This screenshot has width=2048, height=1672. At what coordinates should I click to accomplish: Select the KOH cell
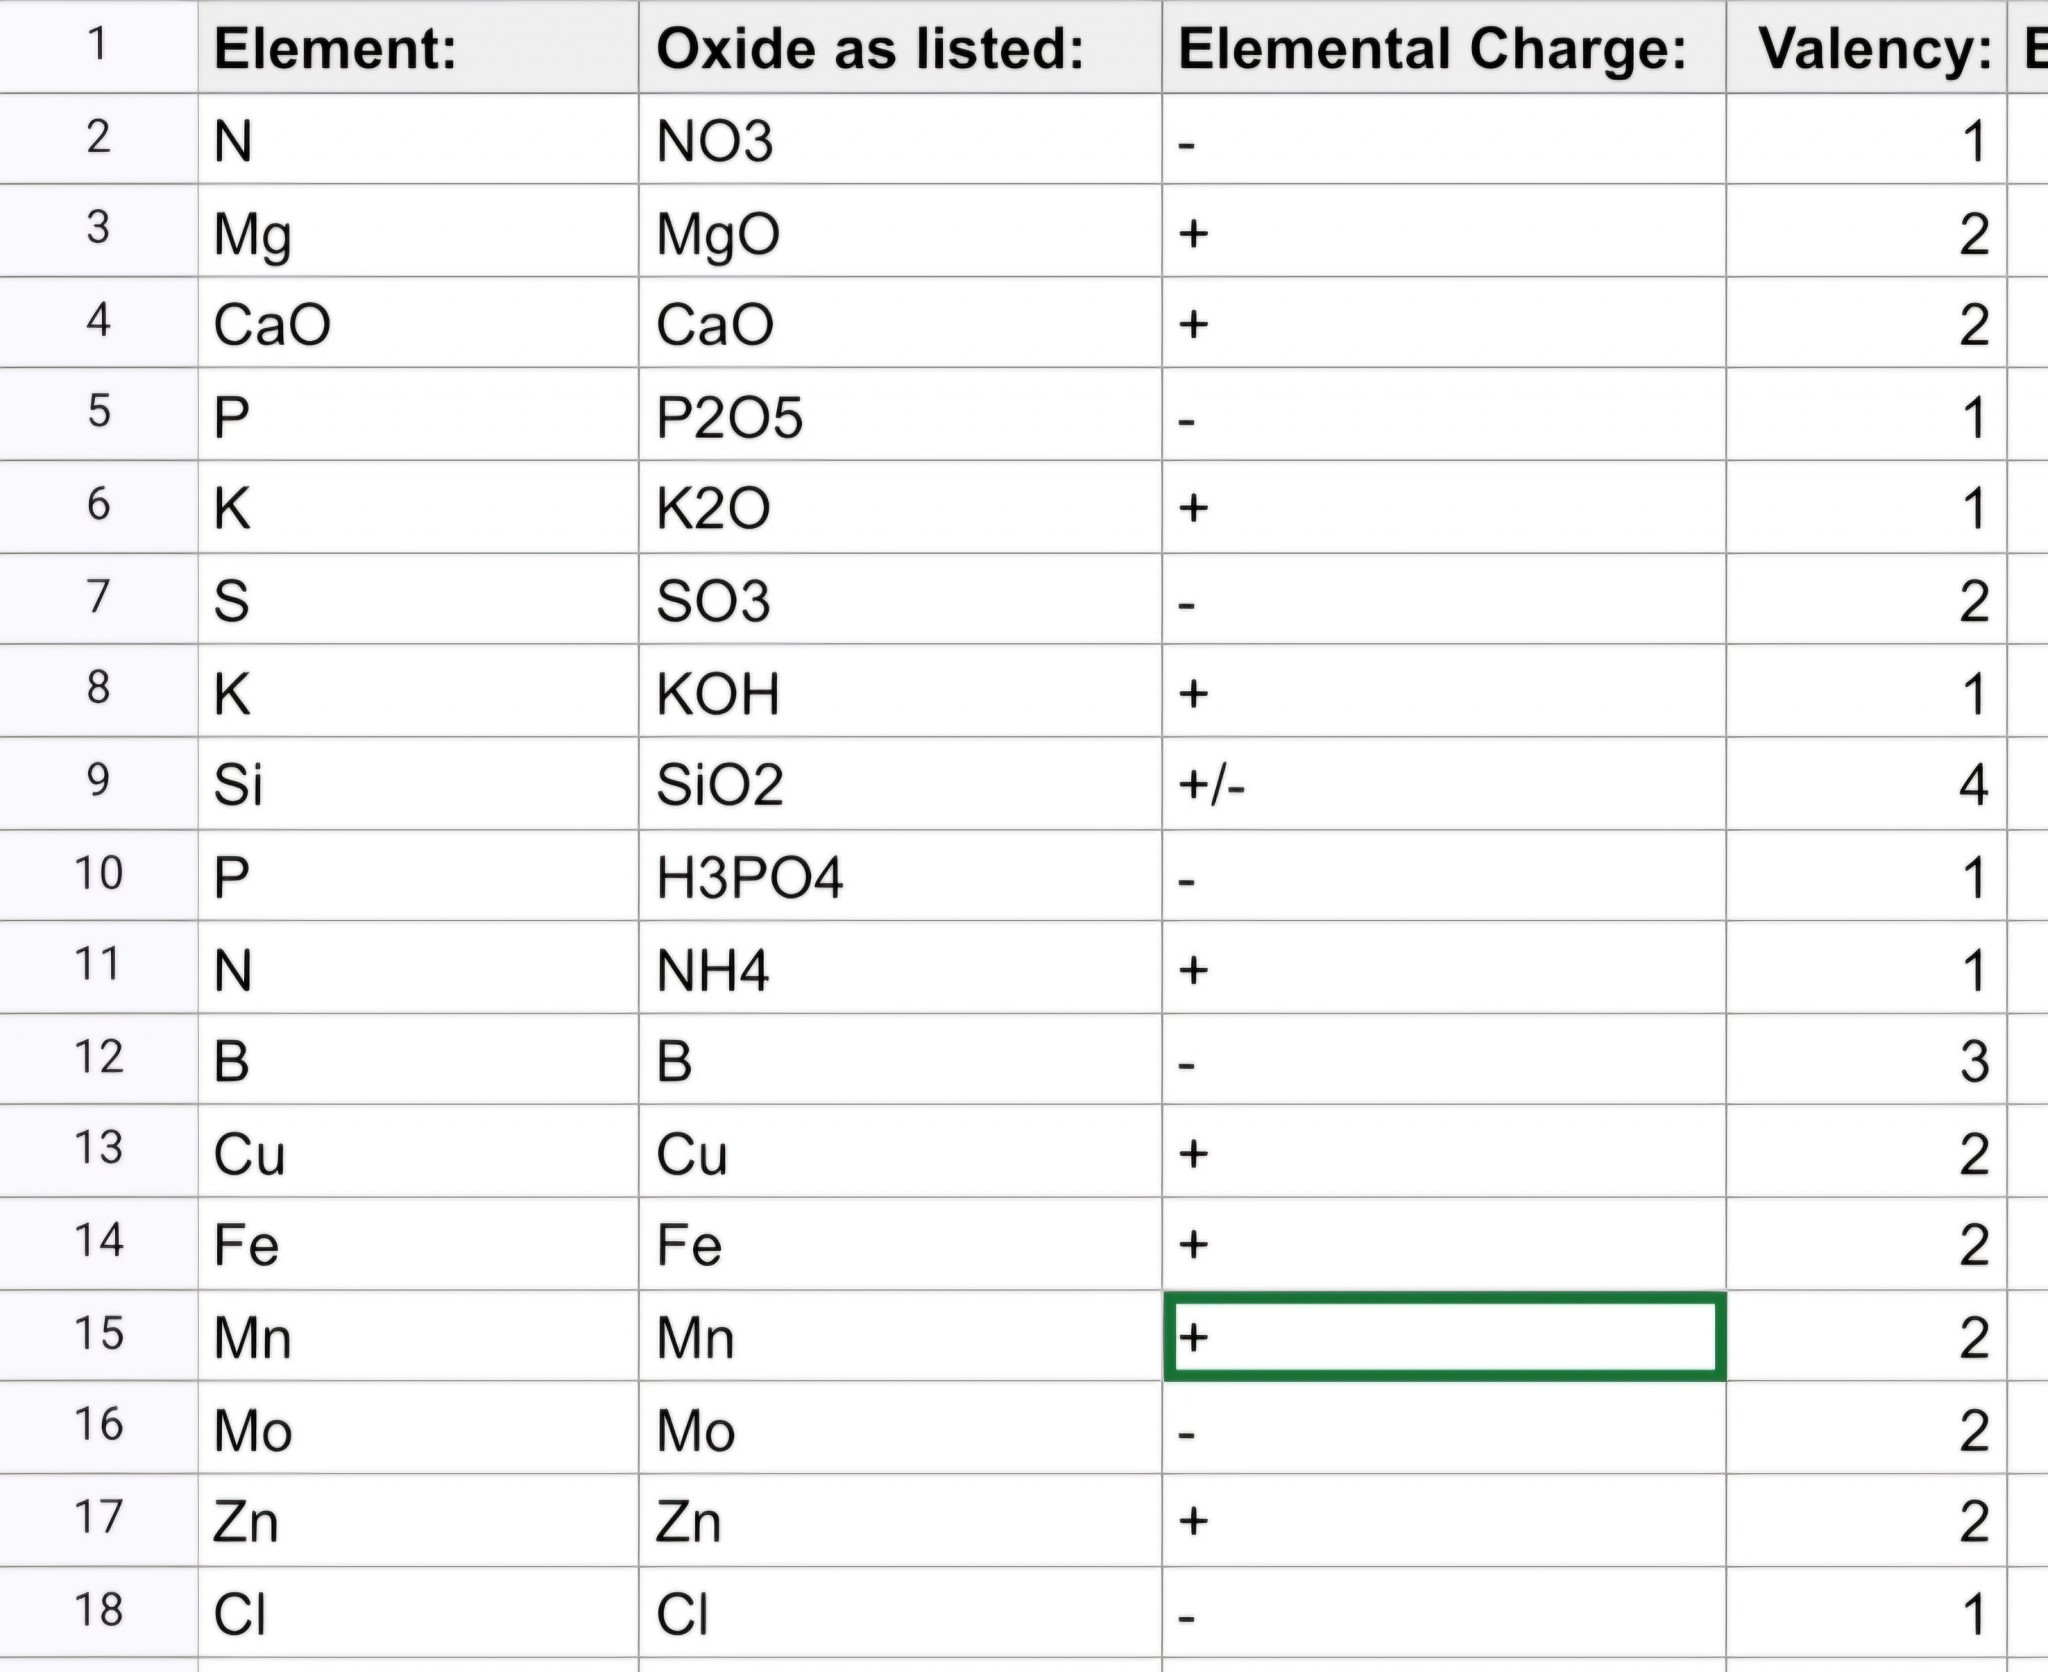click(898, 692)
